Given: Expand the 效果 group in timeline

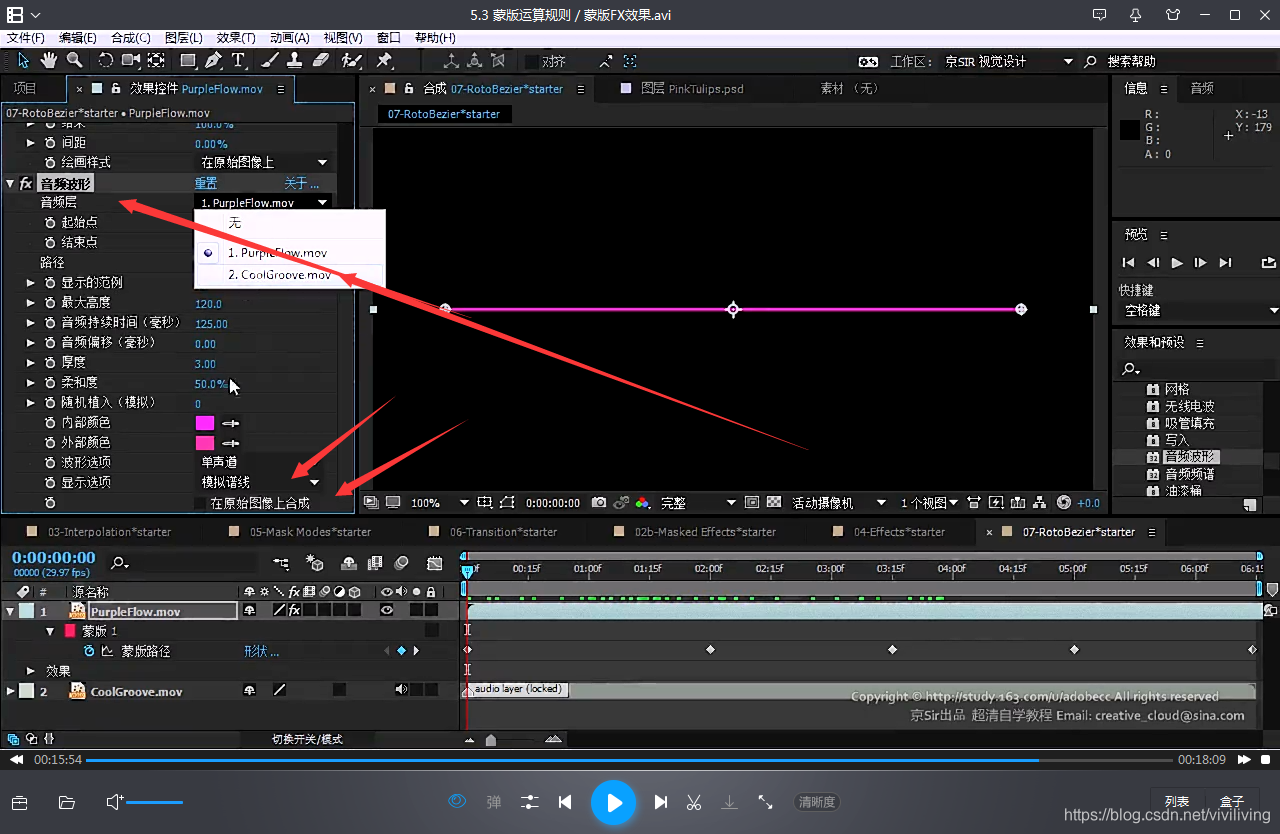Looking at the screenshot, I should click(x=31, y=671).
